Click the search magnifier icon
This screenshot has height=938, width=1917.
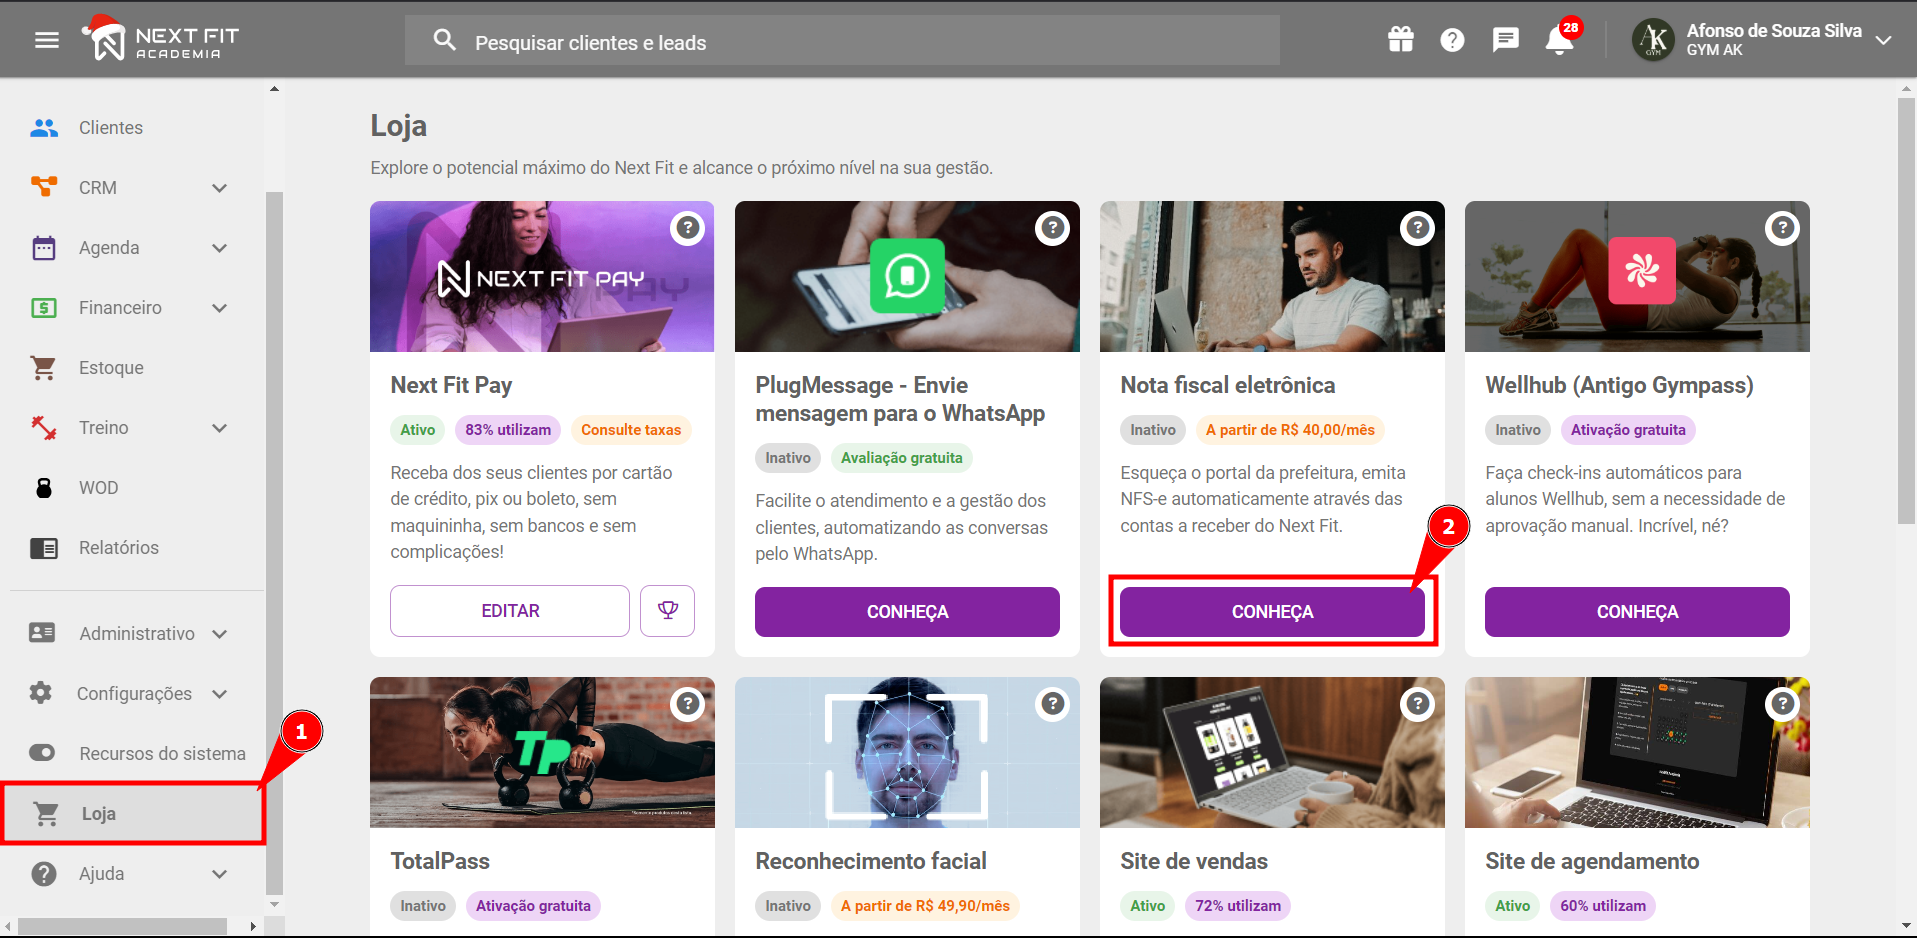point(445,40)
